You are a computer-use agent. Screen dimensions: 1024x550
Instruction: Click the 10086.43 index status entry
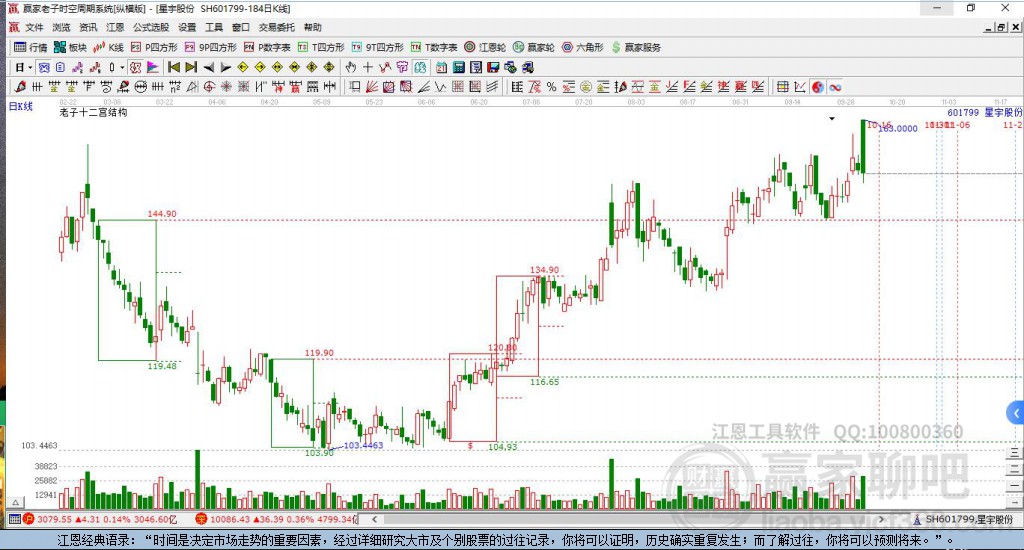[x=277, y=519]
